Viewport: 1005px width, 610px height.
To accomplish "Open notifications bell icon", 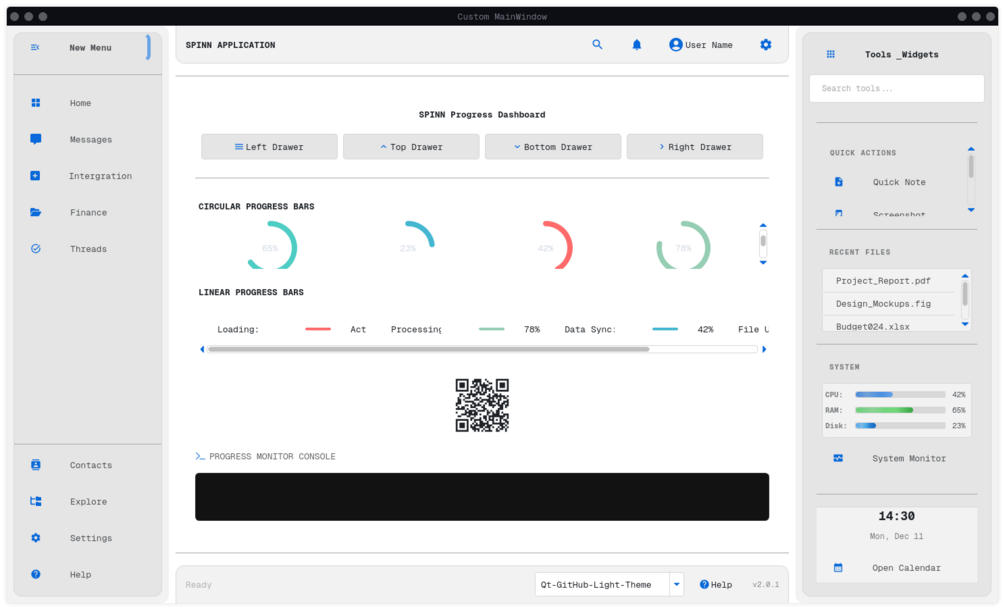I will (x=636, y=45).
